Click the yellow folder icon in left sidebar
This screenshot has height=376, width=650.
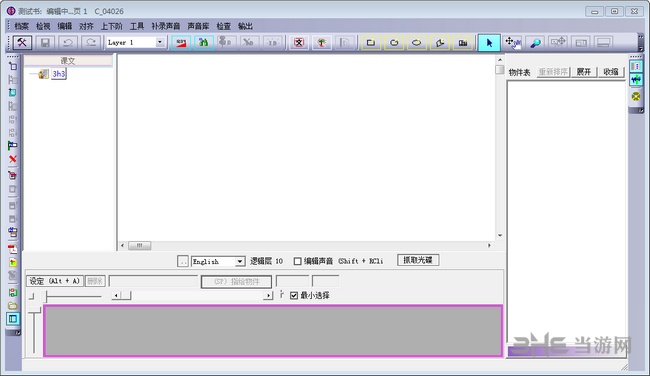[x=13, y=306]
